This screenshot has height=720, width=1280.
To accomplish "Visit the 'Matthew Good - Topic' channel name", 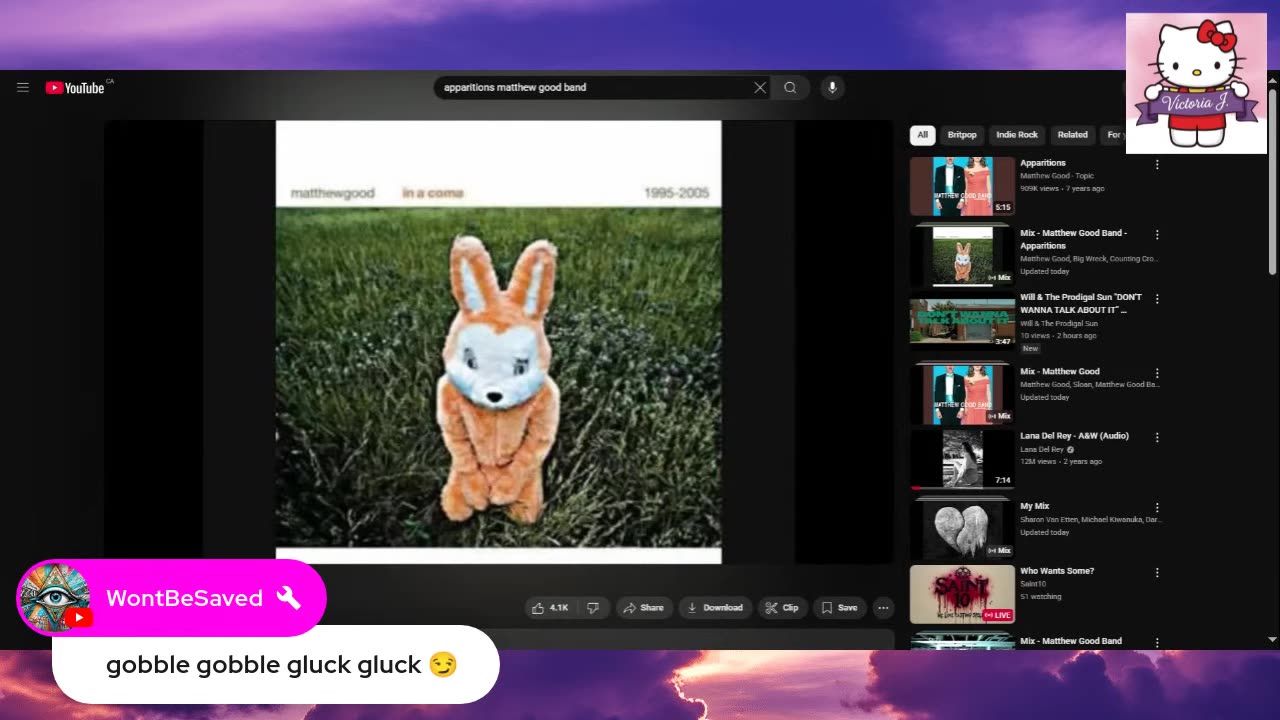I will pos(1057,176).
